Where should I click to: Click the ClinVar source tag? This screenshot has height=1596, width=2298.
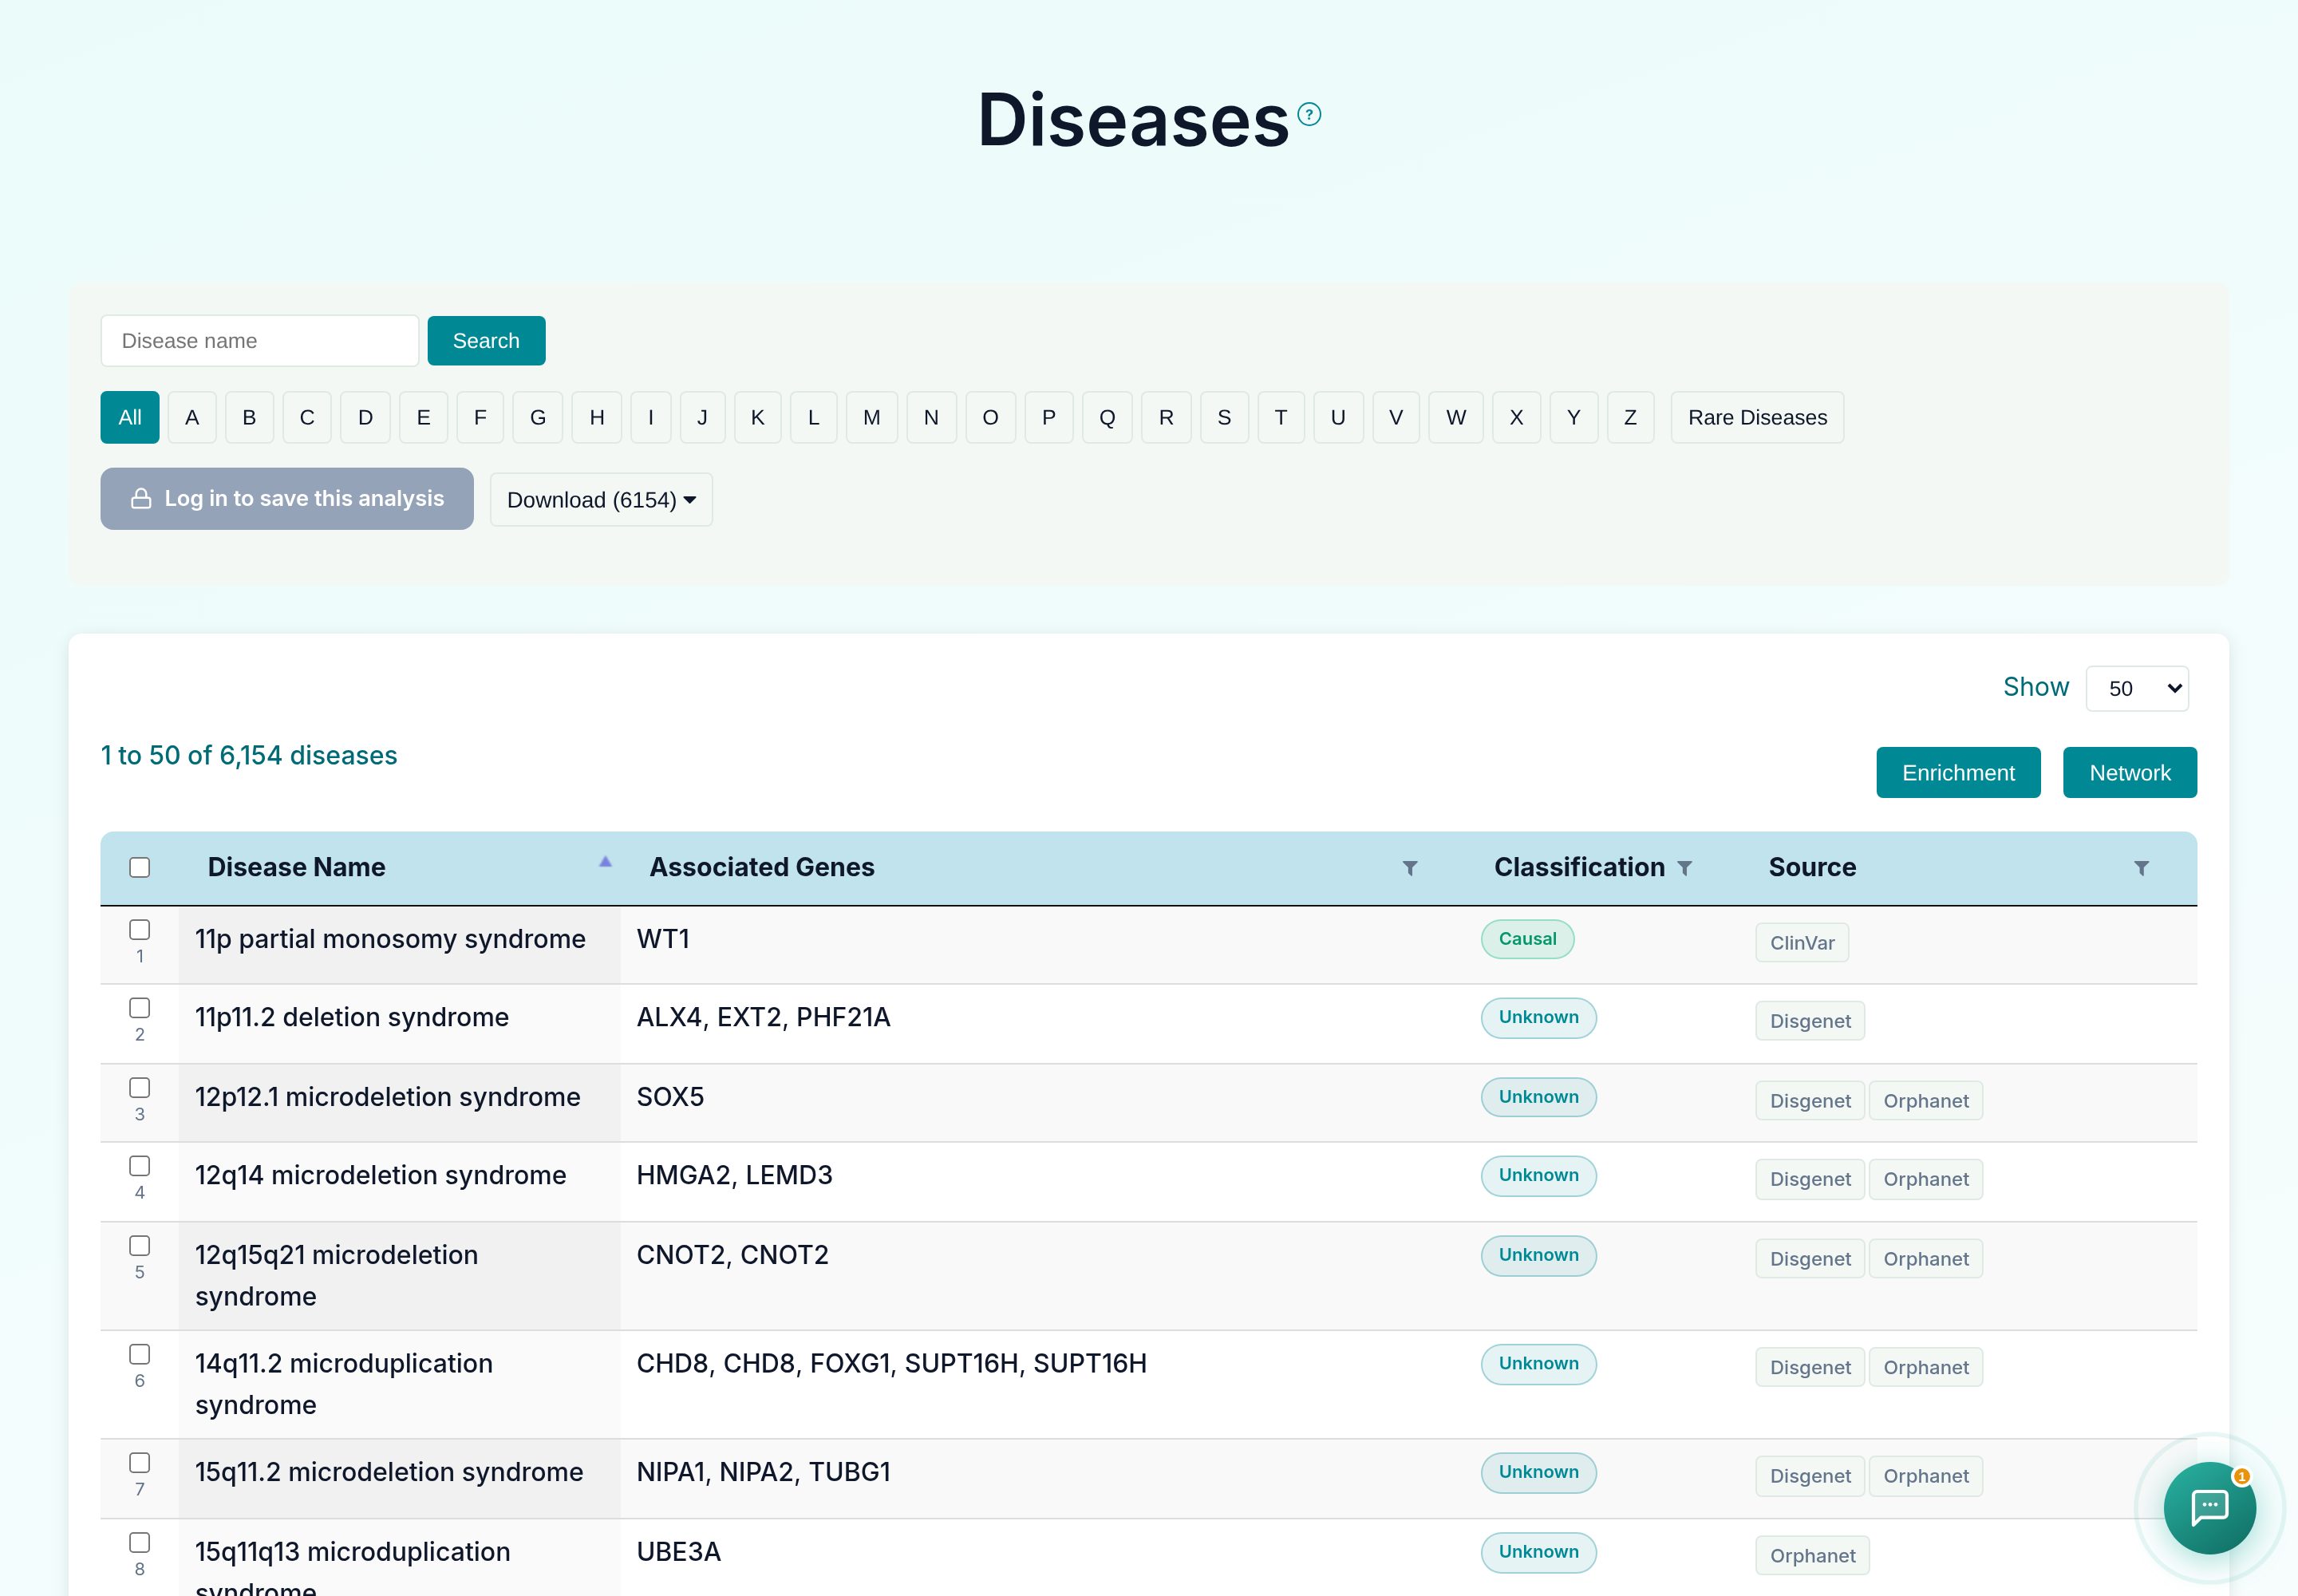[1802, 942]
